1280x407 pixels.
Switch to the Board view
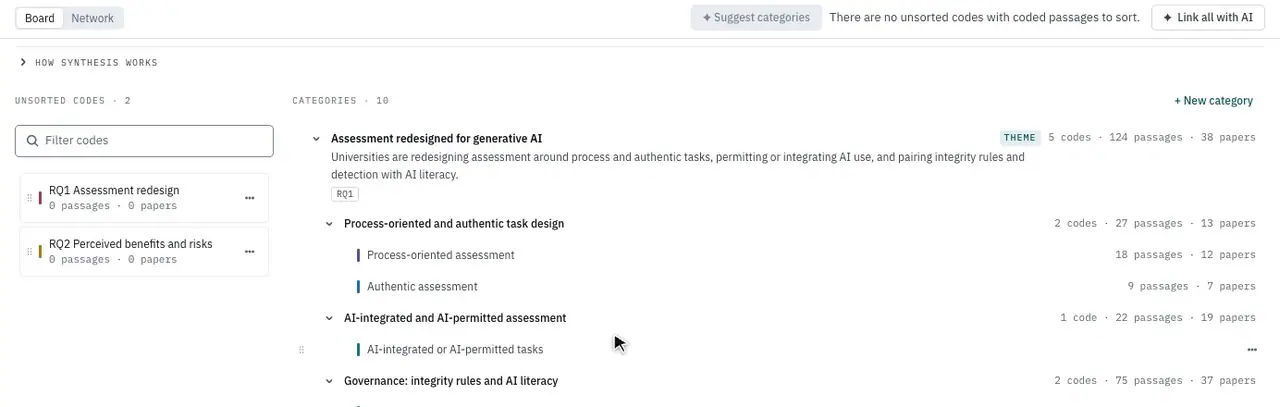point(40,18)
